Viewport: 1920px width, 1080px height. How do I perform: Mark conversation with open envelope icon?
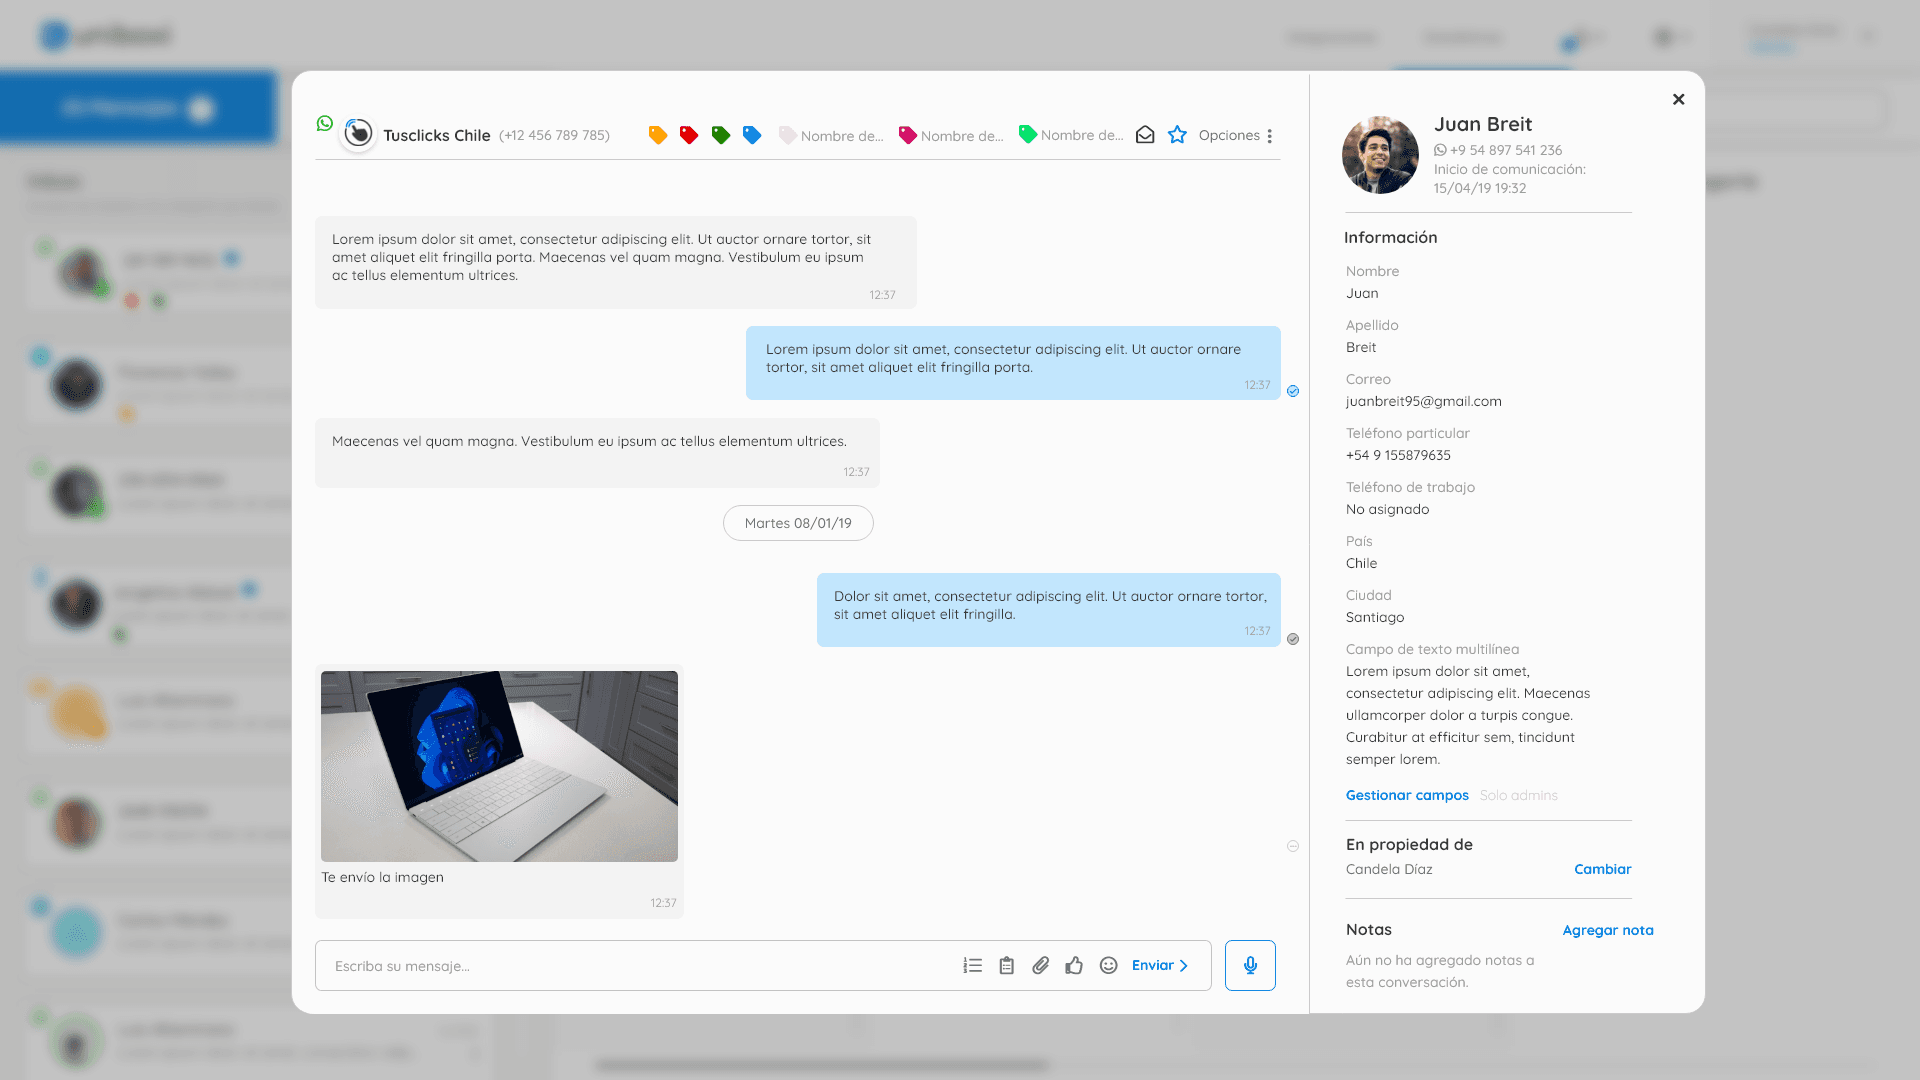click(1145, 135)
